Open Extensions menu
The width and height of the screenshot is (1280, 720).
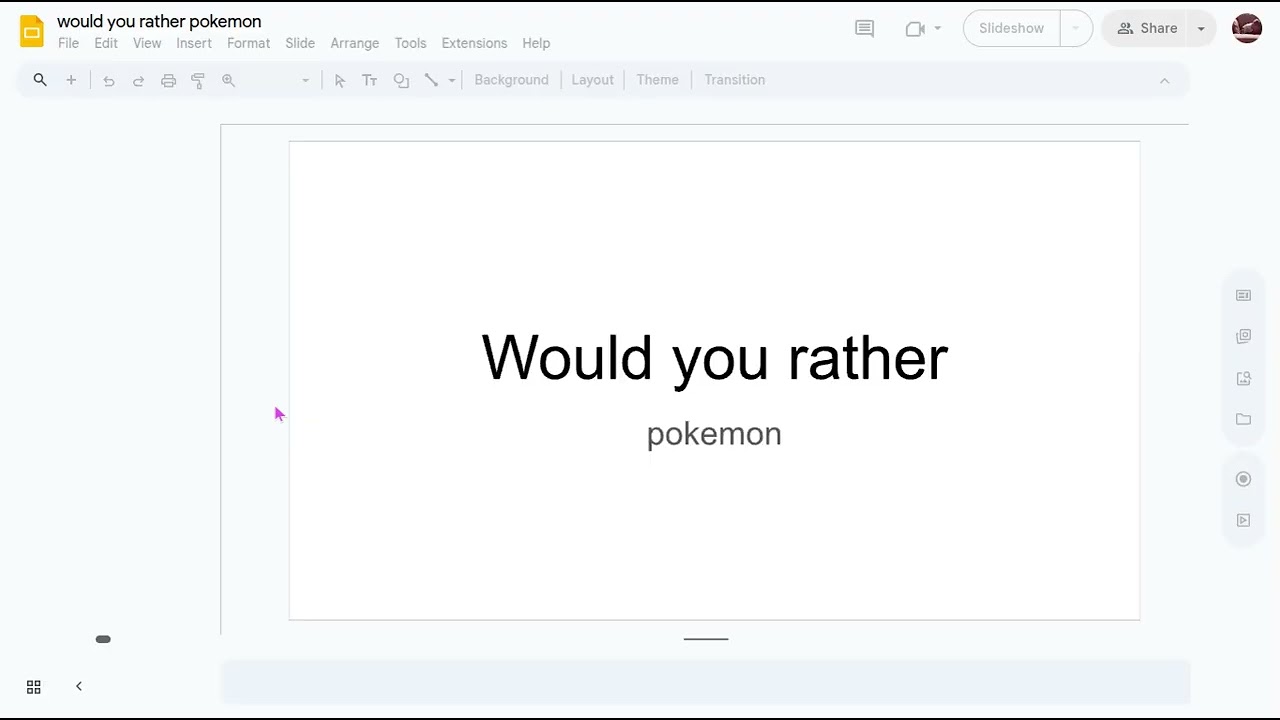(474, 43)
